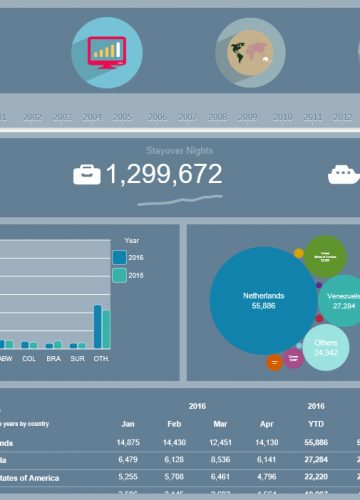Click the 6,479 January cell
360x500 pixels.
[128, 460]
